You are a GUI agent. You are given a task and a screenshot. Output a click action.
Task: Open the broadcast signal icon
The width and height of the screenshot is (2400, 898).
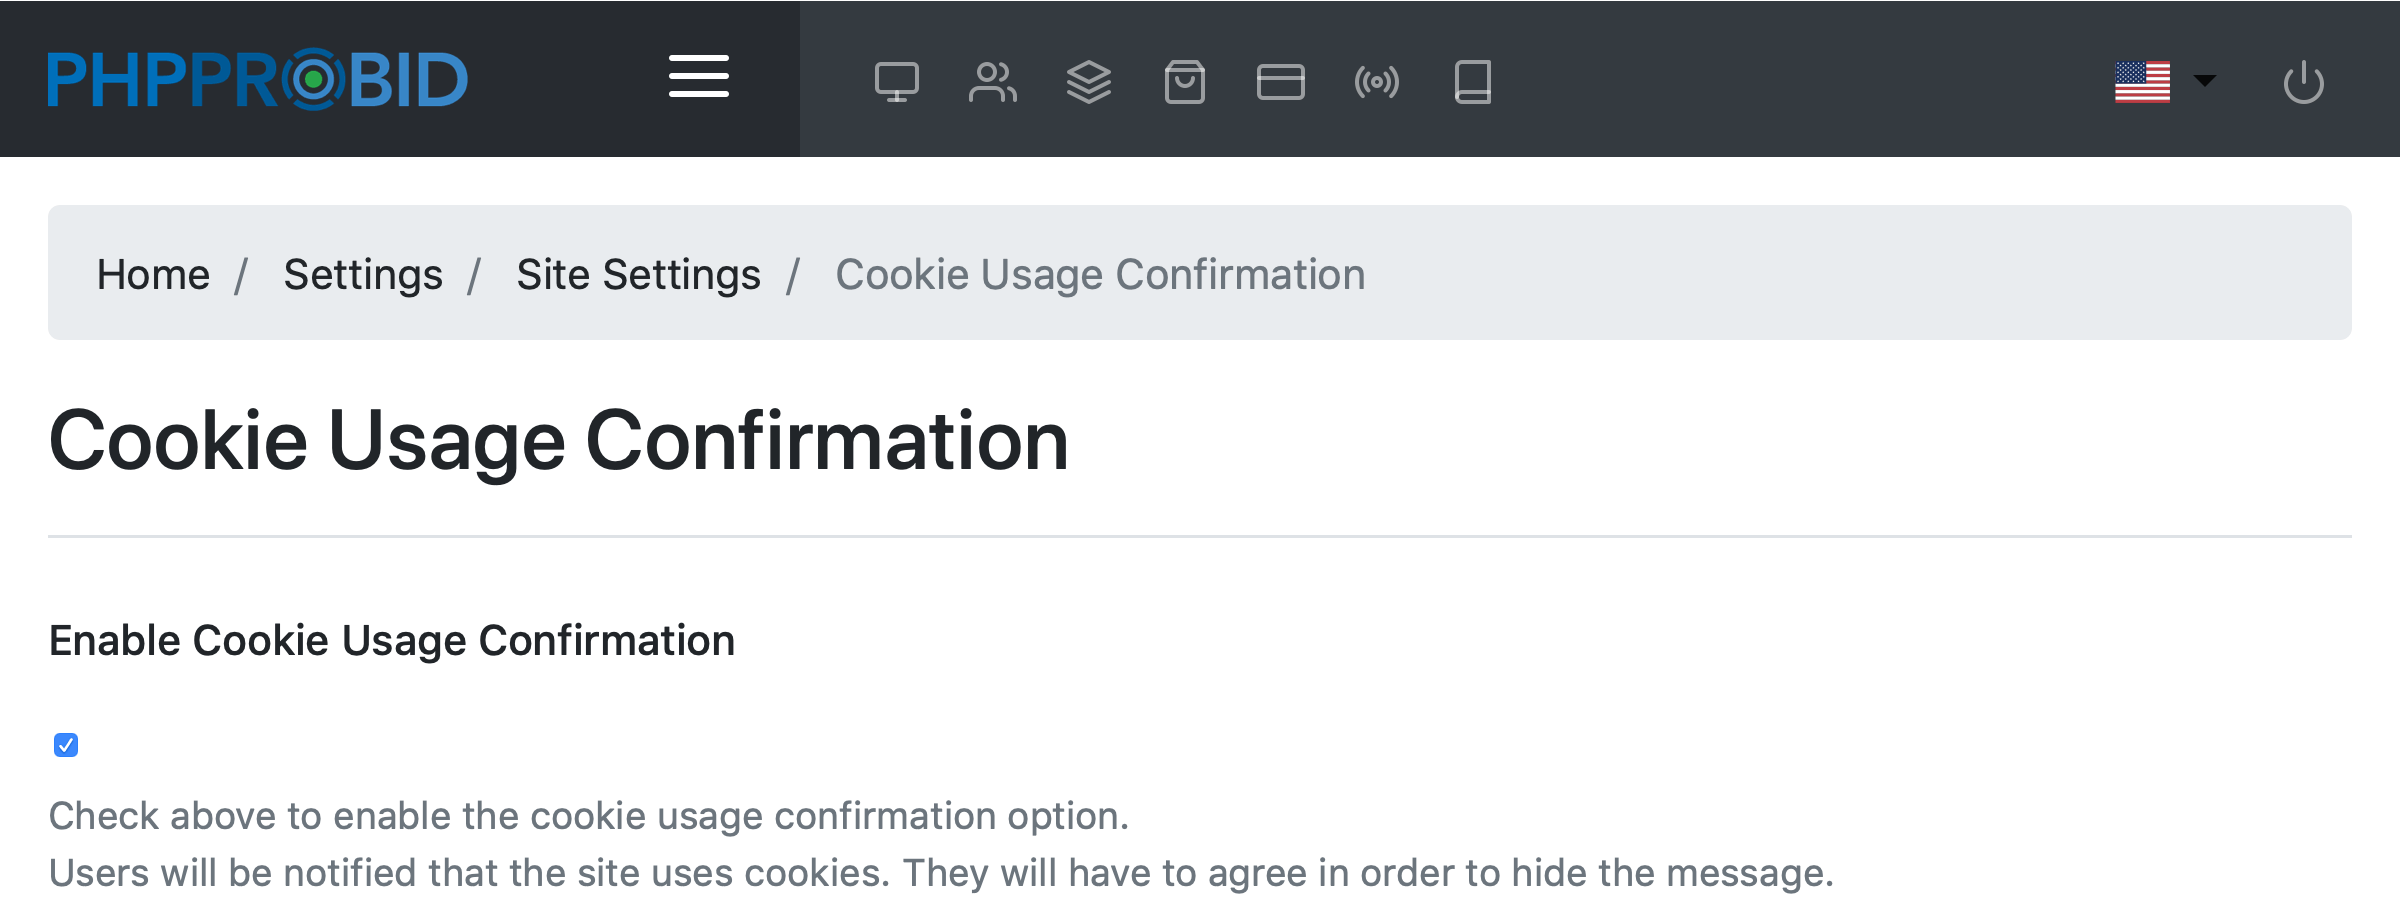coord(1376,82)
